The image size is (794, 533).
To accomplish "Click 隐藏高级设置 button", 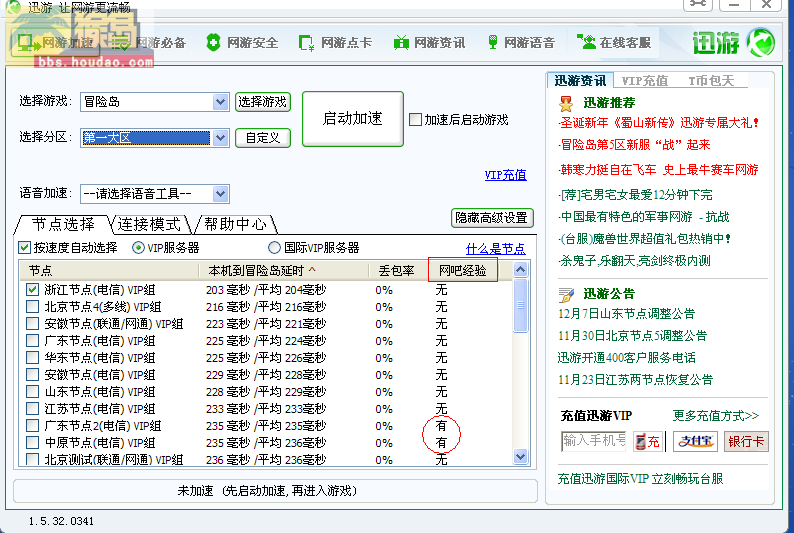I will tap(492, 218).
